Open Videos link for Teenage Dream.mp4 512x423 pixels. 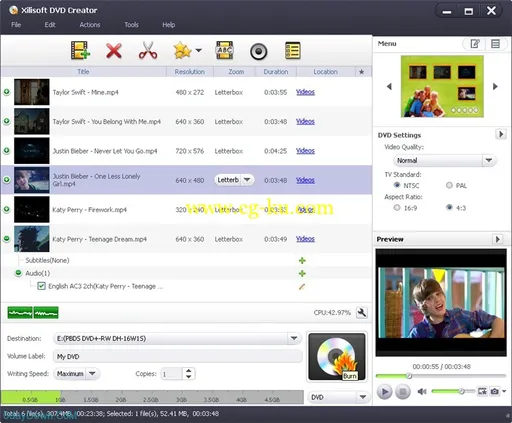[305, 239]
